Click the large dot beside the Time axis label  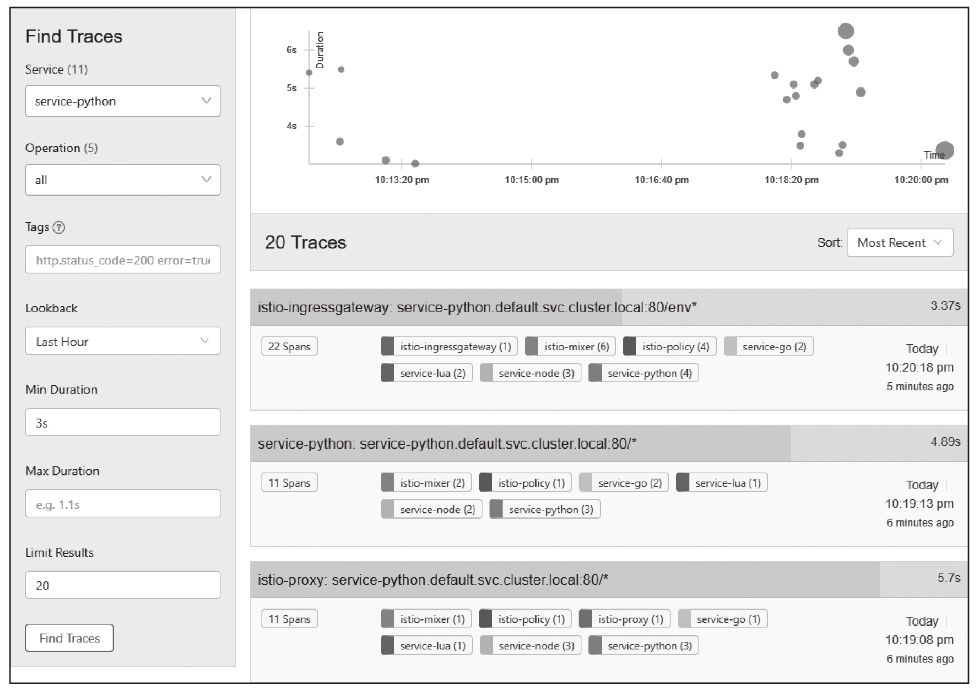click(x=944, y=151)
